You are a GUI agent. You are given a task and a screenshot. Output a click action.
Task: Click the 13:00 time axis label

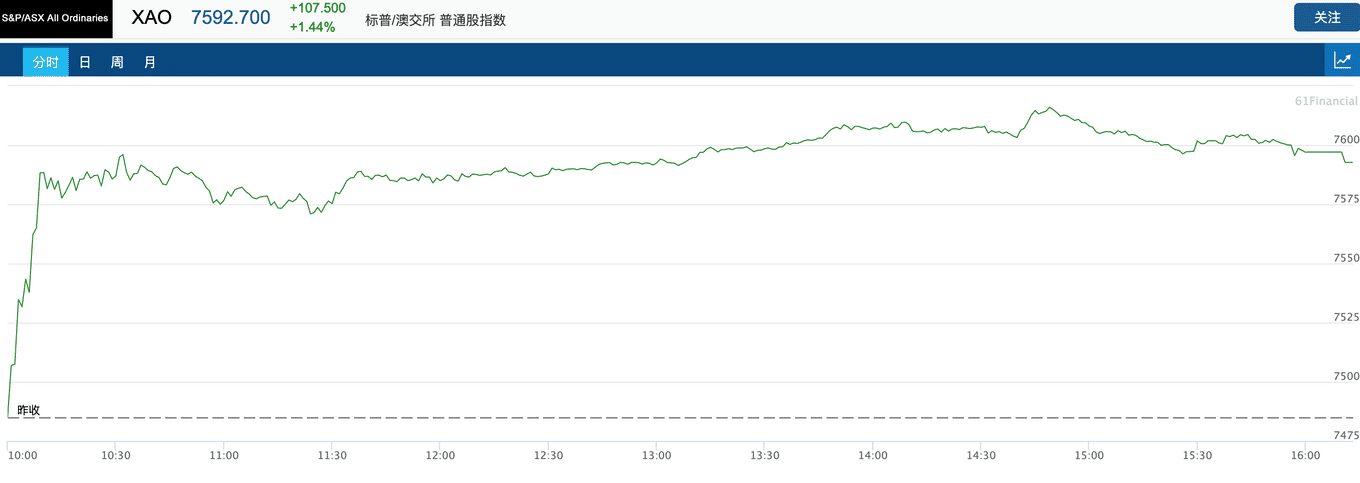656,455
